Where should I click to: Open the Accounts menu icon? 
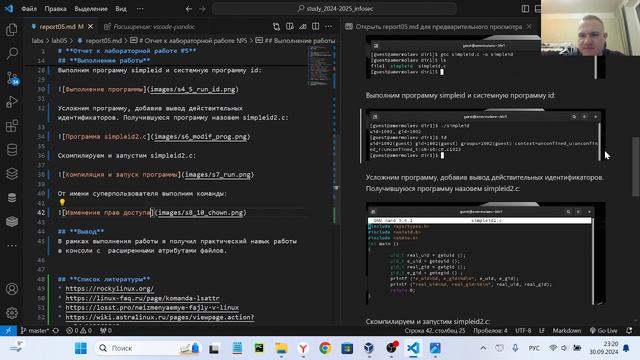[12, 289]
